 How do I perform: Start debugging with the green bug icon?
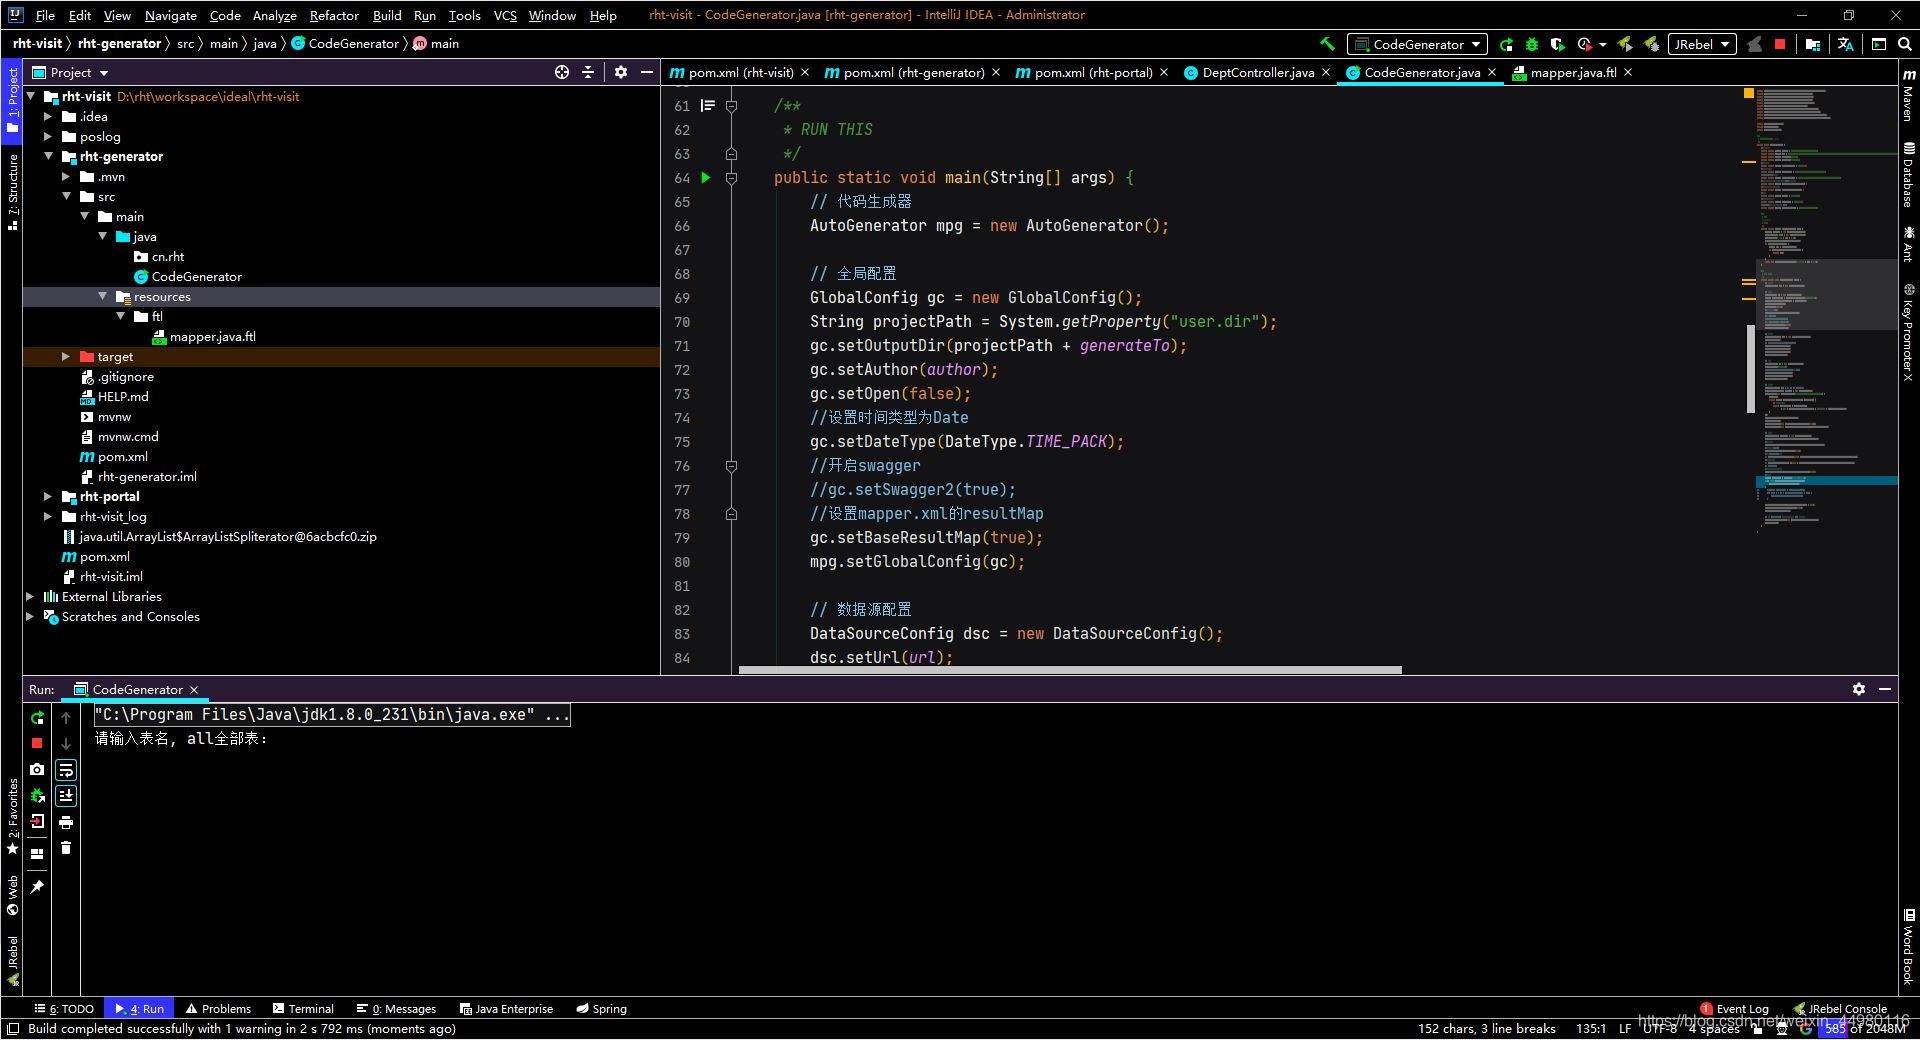(1531, 44)
